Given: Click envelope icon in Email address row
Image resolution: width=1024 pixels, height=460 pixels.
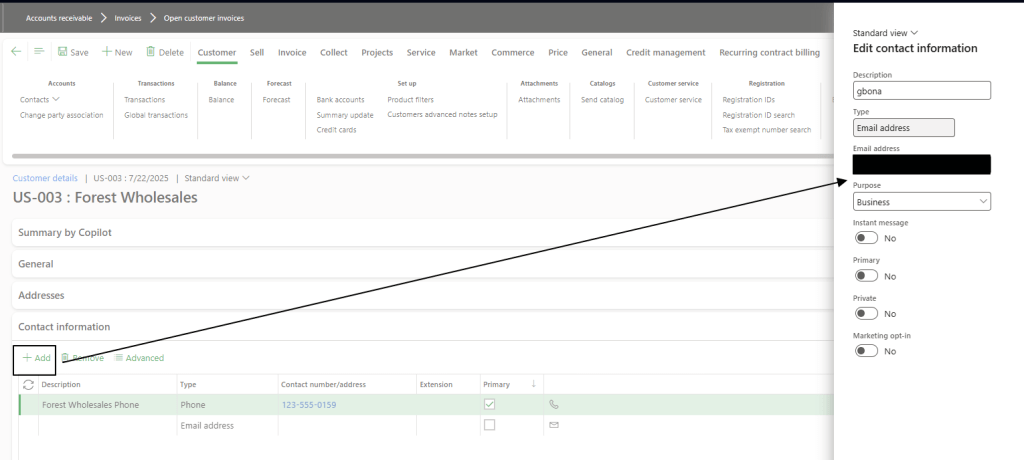Looking at the screenshot, I should point(553,425).
